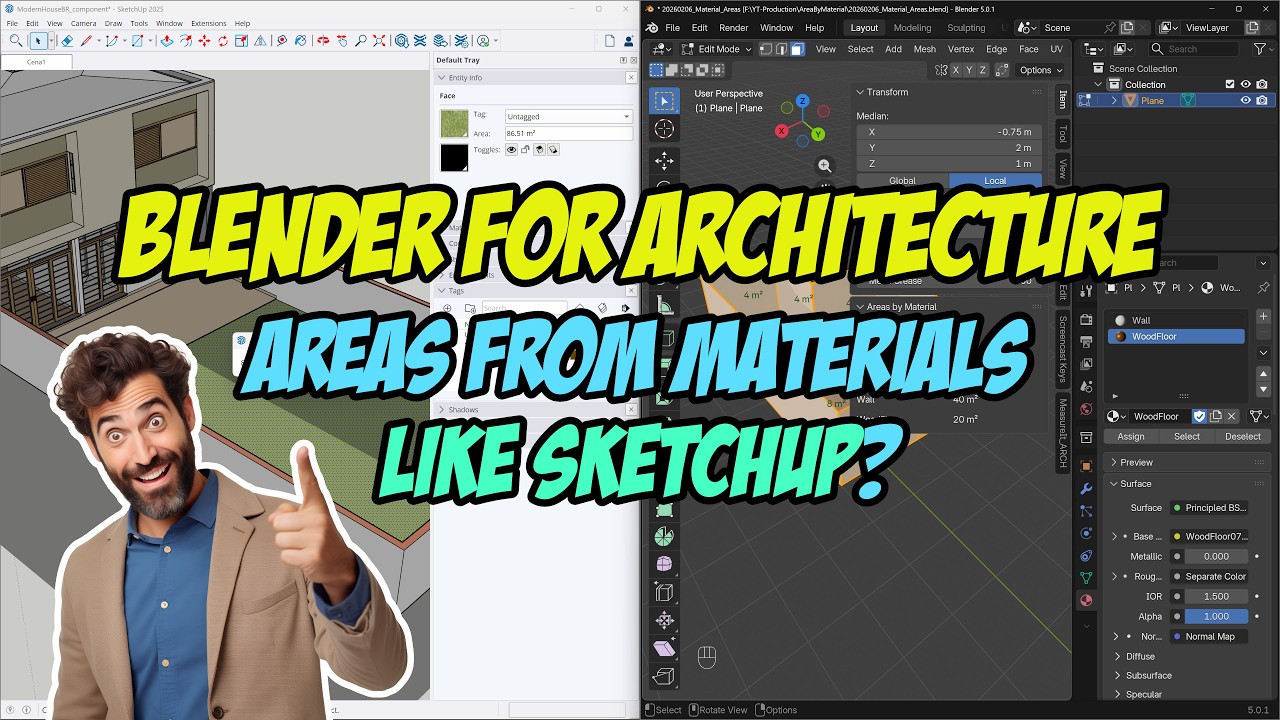Collapse the Surface material panel
1280x720 pixels.
1114,484
